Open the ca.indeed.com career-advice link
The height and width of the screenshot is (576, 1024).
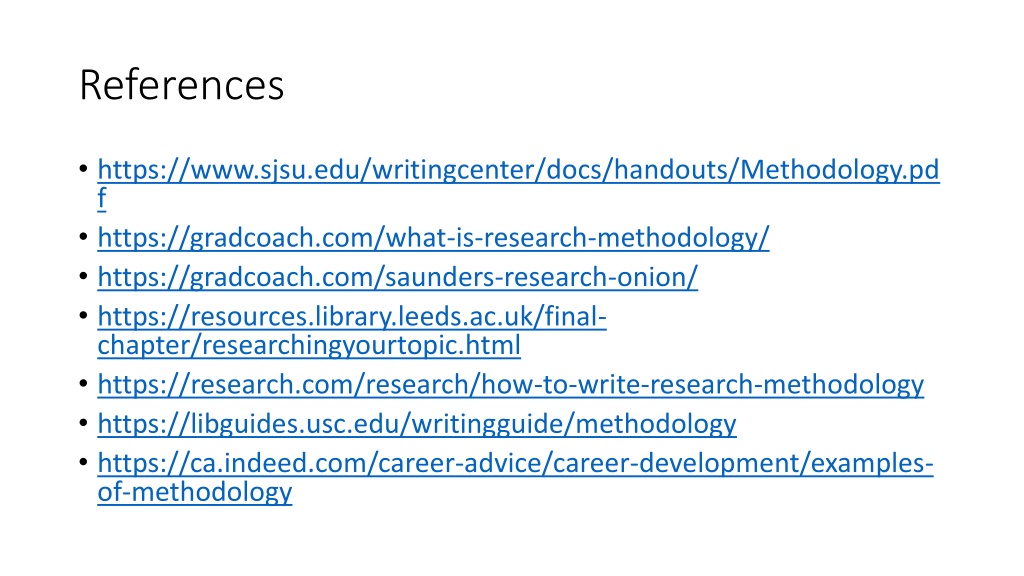click(x=515, y=463)
